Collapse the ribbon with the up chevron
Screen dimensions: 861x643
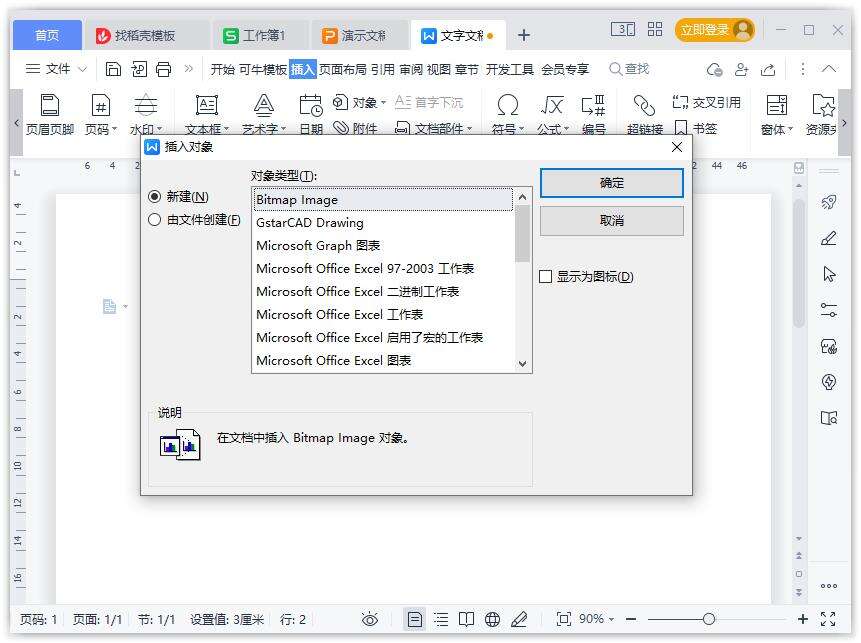(x=829, y=69)
